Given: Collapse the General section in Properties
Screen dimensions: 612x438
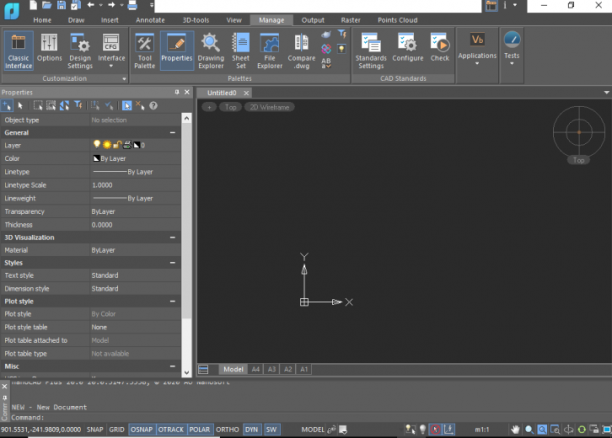Looking at the screenshot, I should 173,133.
